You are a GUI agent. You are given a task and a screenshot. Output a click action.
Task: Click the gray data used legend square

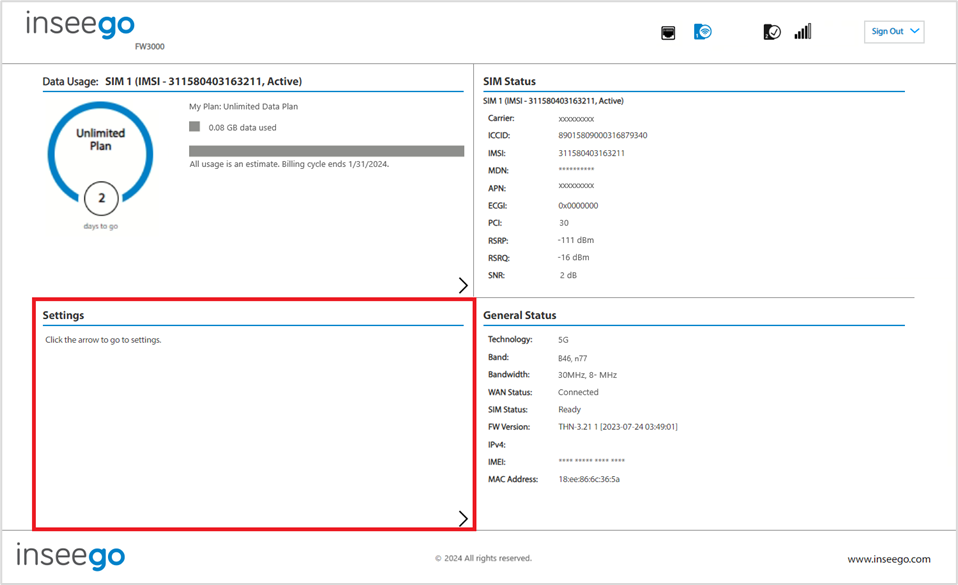[194, 127]
